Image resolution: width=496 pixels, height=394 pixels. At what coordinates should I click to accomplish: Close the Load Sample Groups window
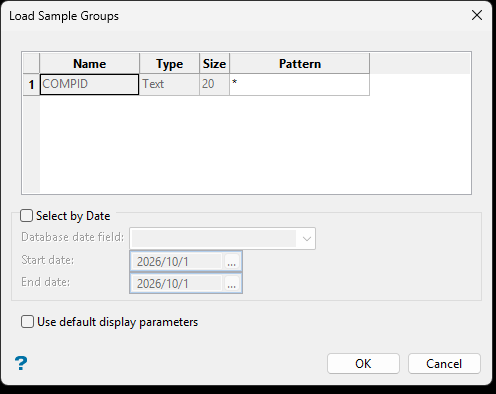coord(477,15)
